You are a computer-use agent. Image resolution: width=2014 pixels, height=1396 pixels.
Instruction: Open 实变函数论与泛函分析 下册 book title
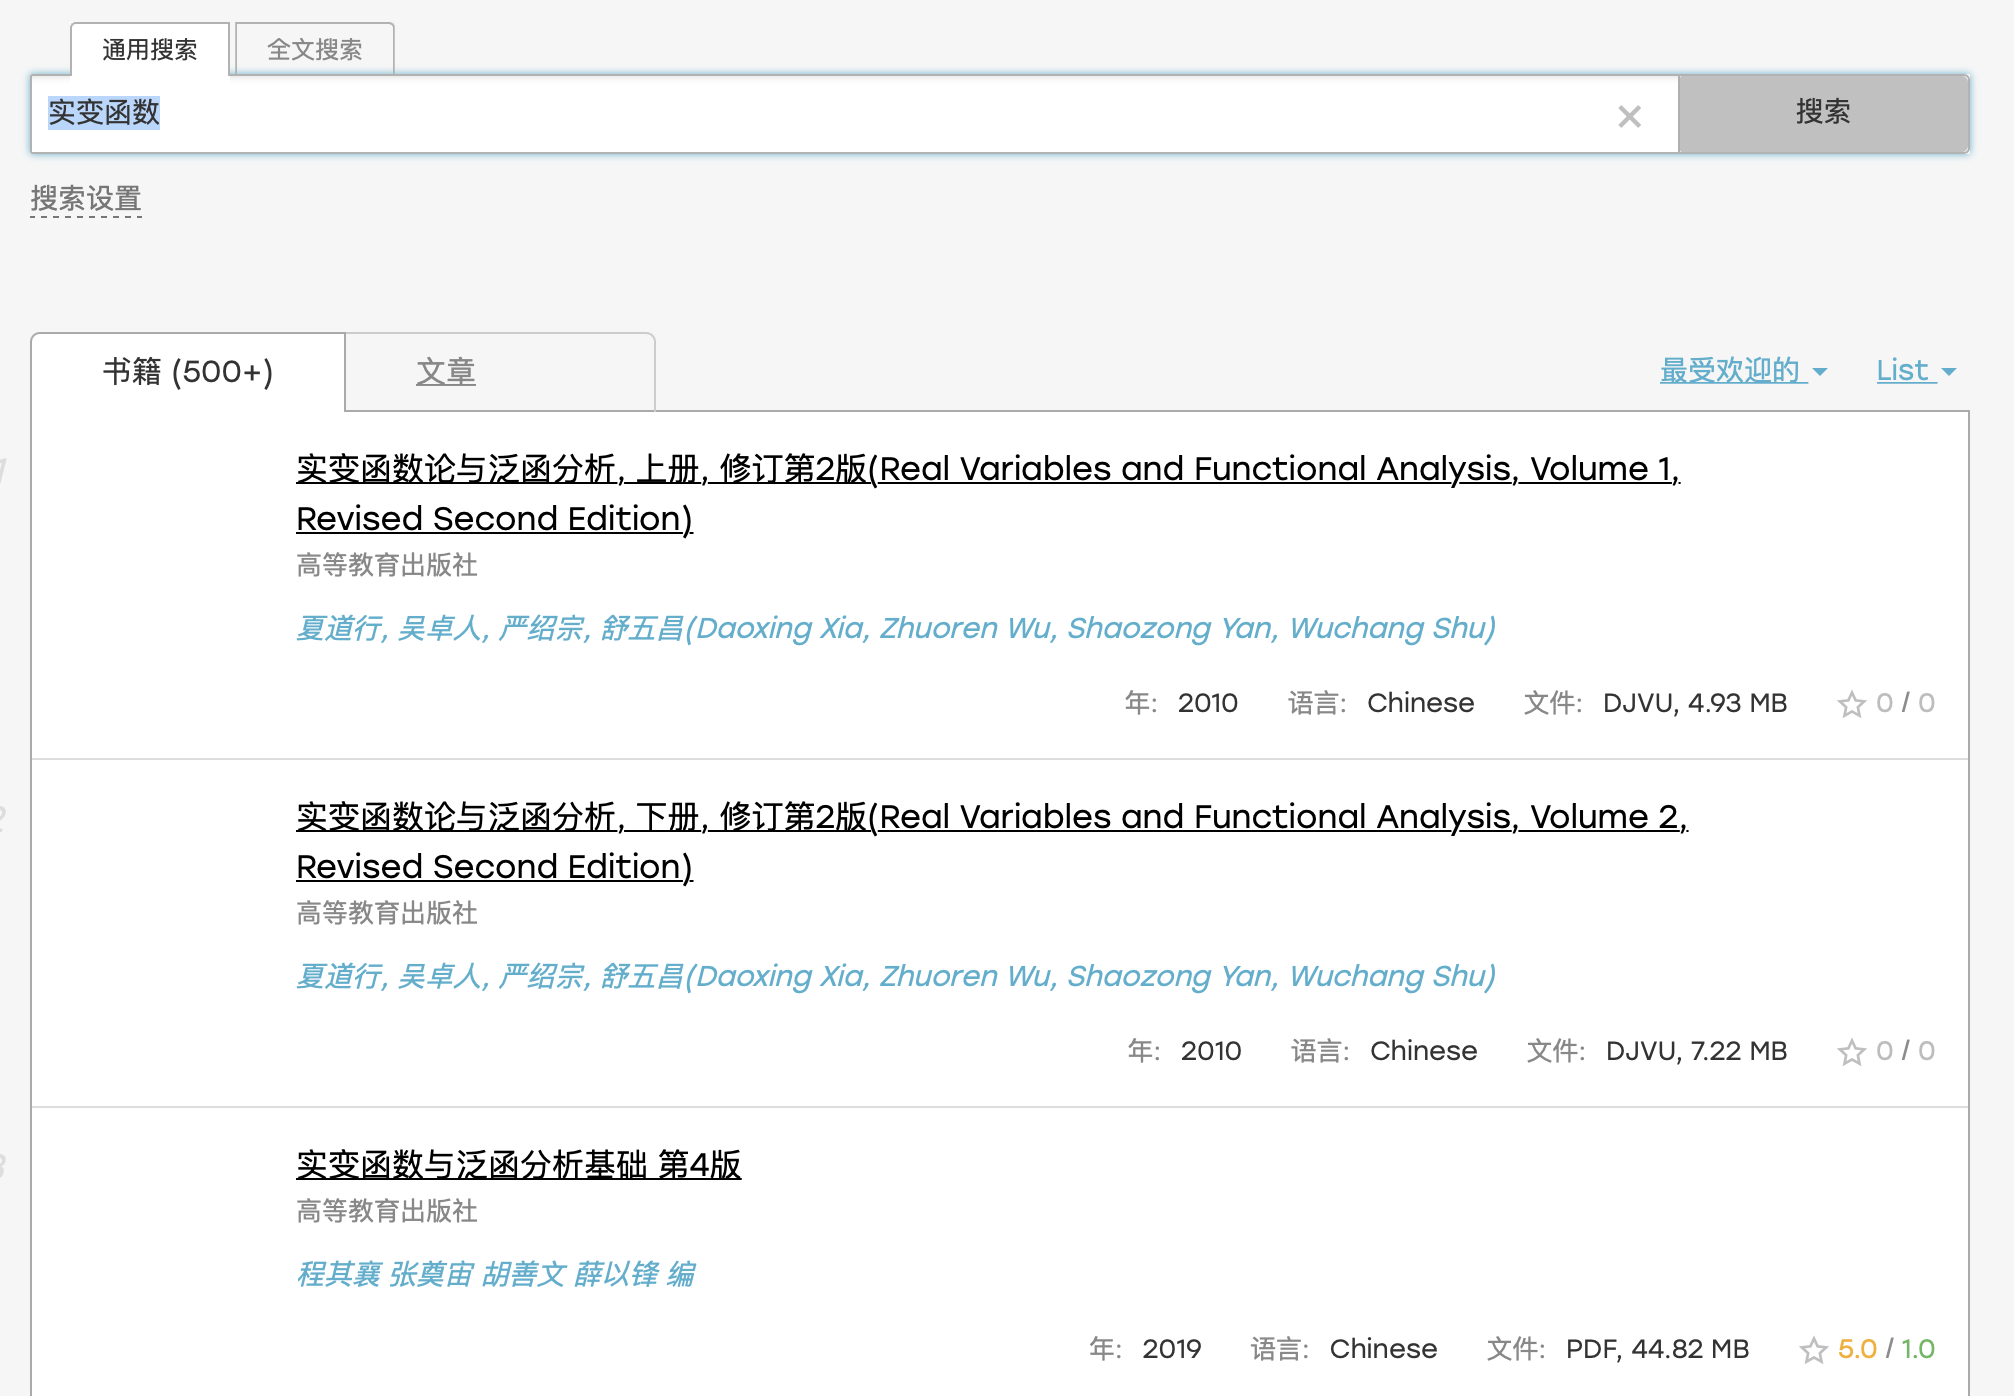990,817
